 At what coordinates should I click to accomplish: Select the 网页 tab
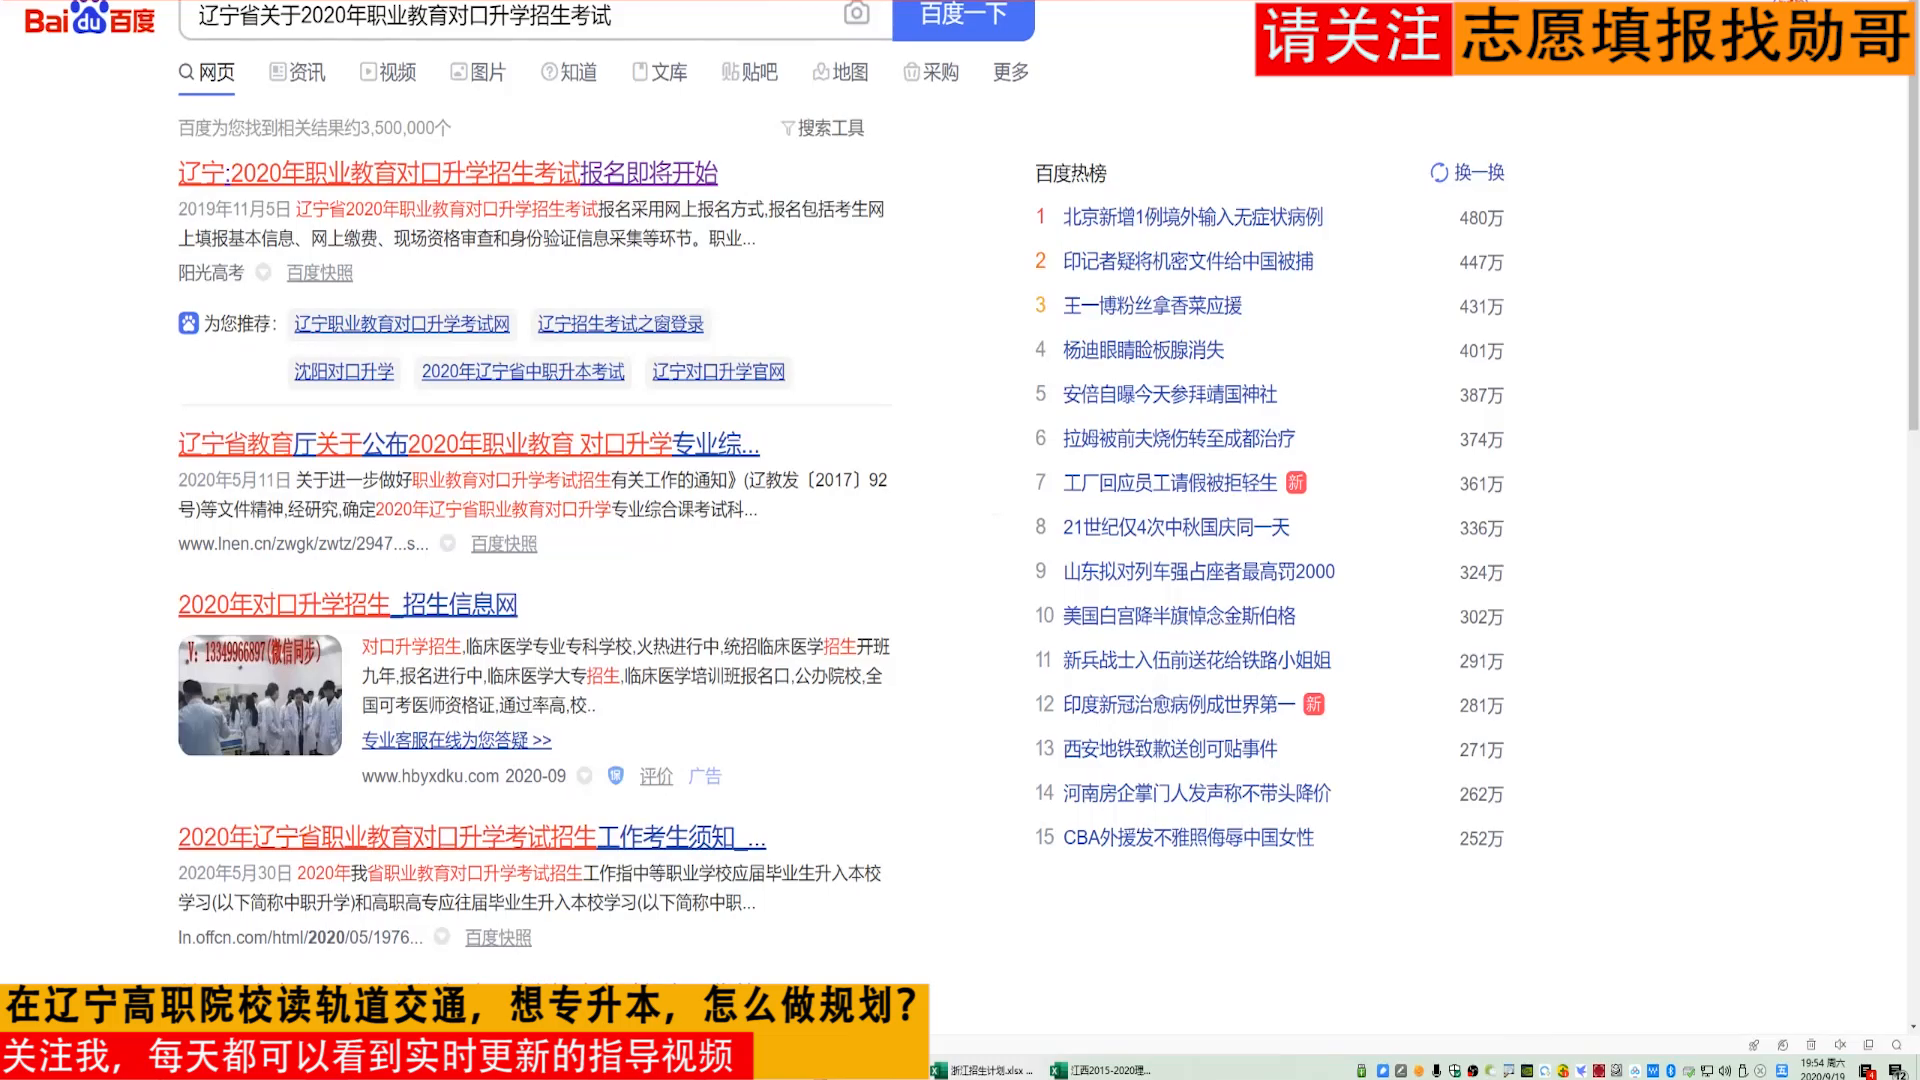pyautogui.click(x=207, y=72)
